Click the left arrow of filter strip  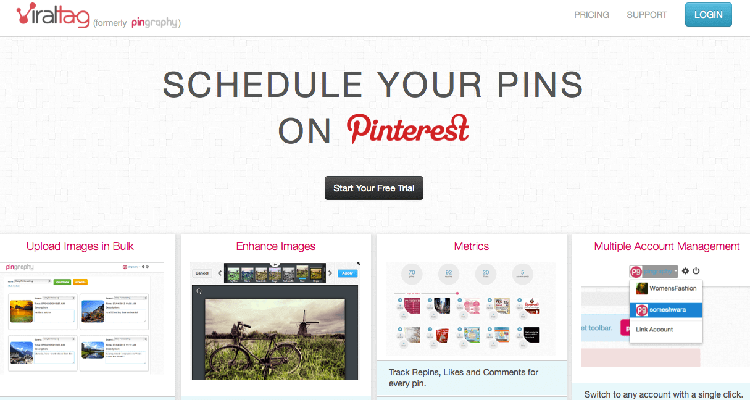pyautogui.click(x=219, y=272)
